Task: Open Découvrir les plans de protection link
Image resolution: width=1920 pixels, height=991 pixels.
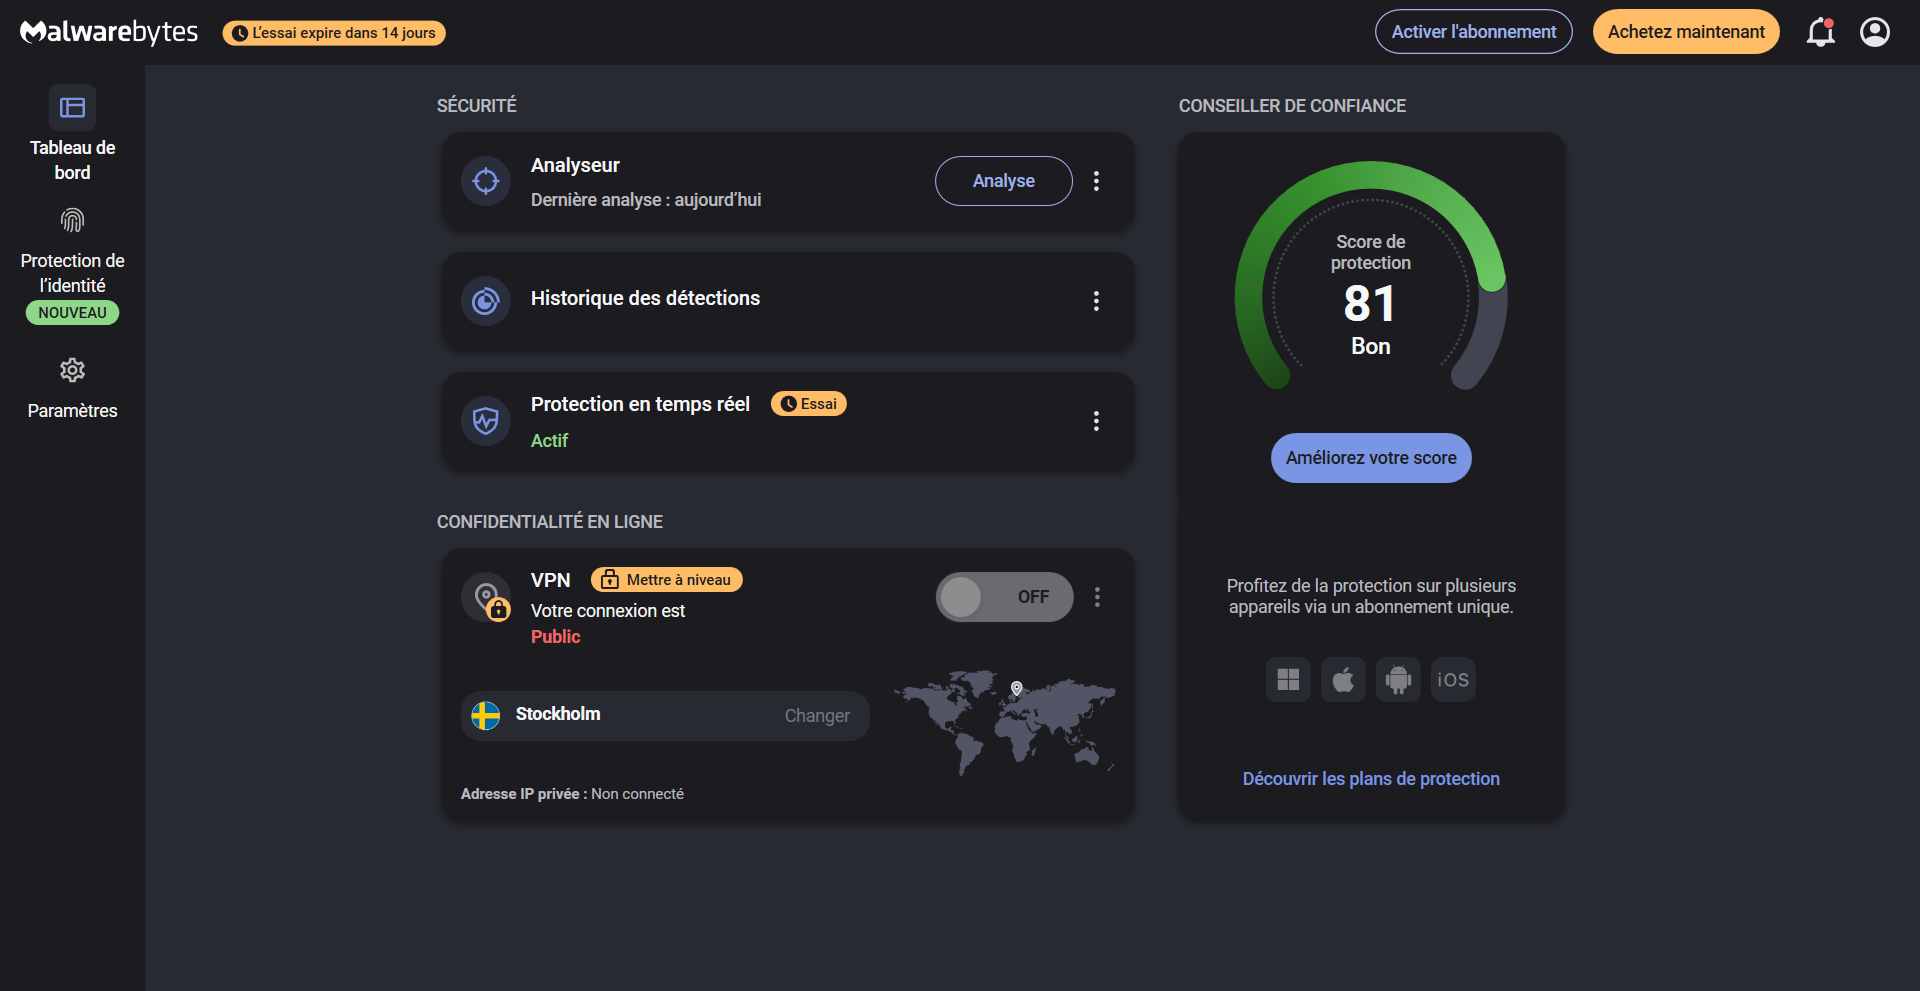Action: click(x=1371, y=779)
